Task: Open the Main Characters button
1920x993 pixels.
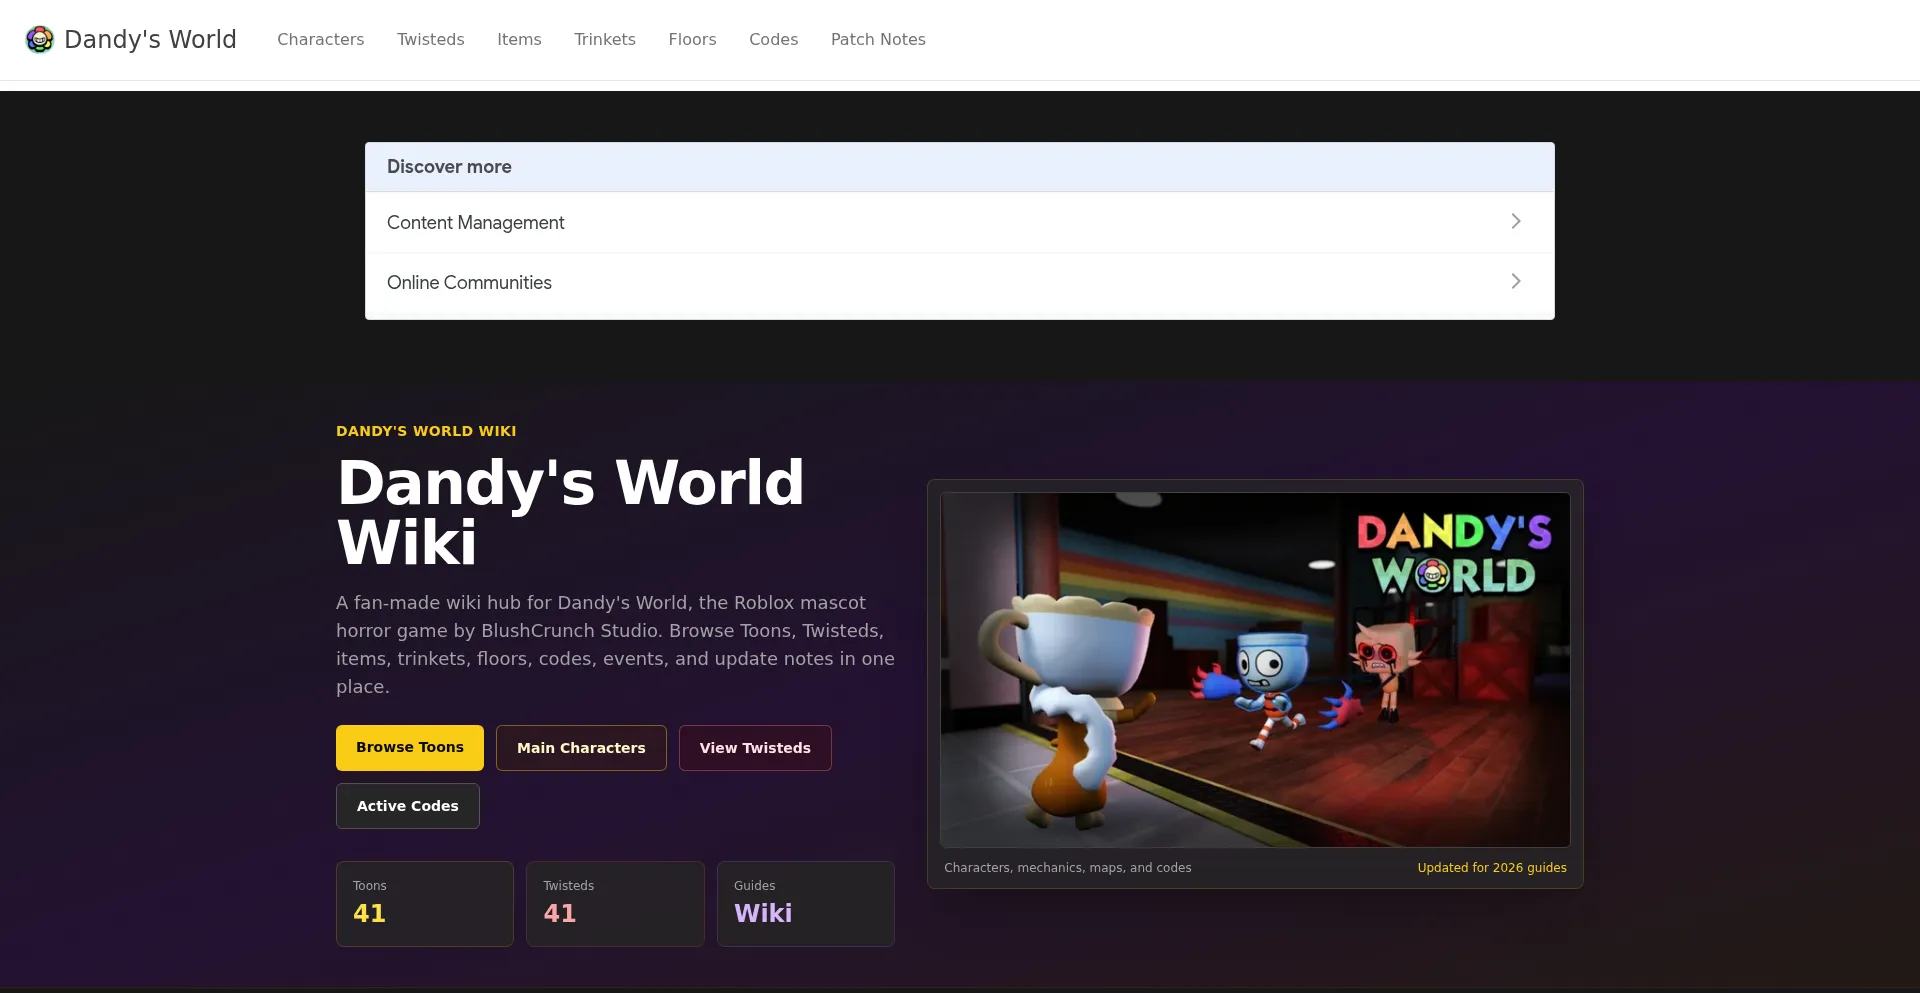Action: (x=581, y=748)
